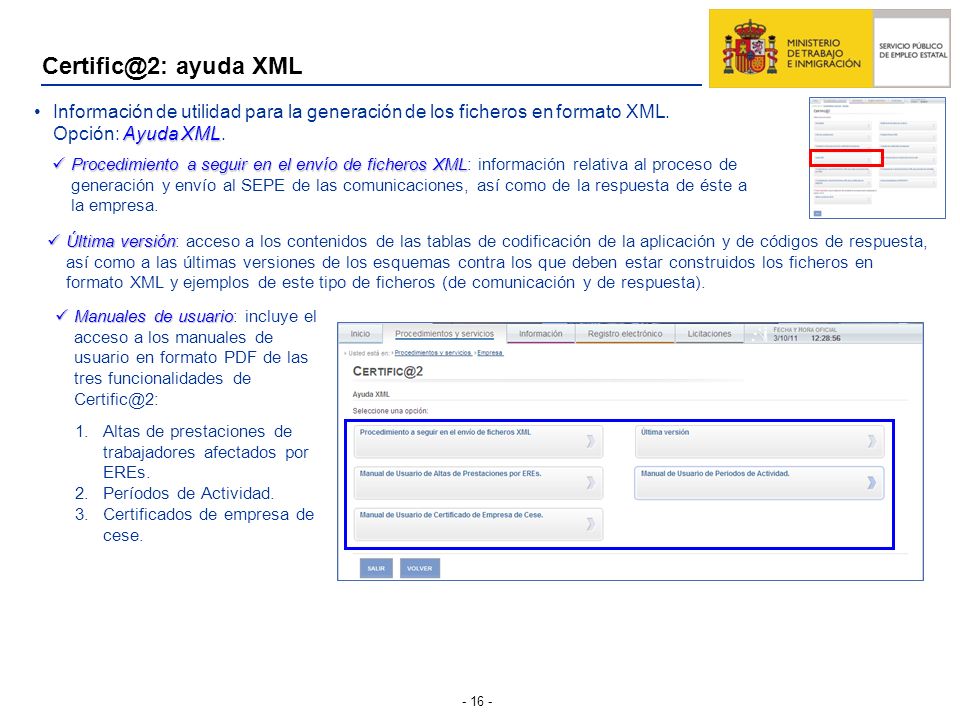Open the Inicio tab
Screen dimensions: 960x720
click(x=360, y=334)
